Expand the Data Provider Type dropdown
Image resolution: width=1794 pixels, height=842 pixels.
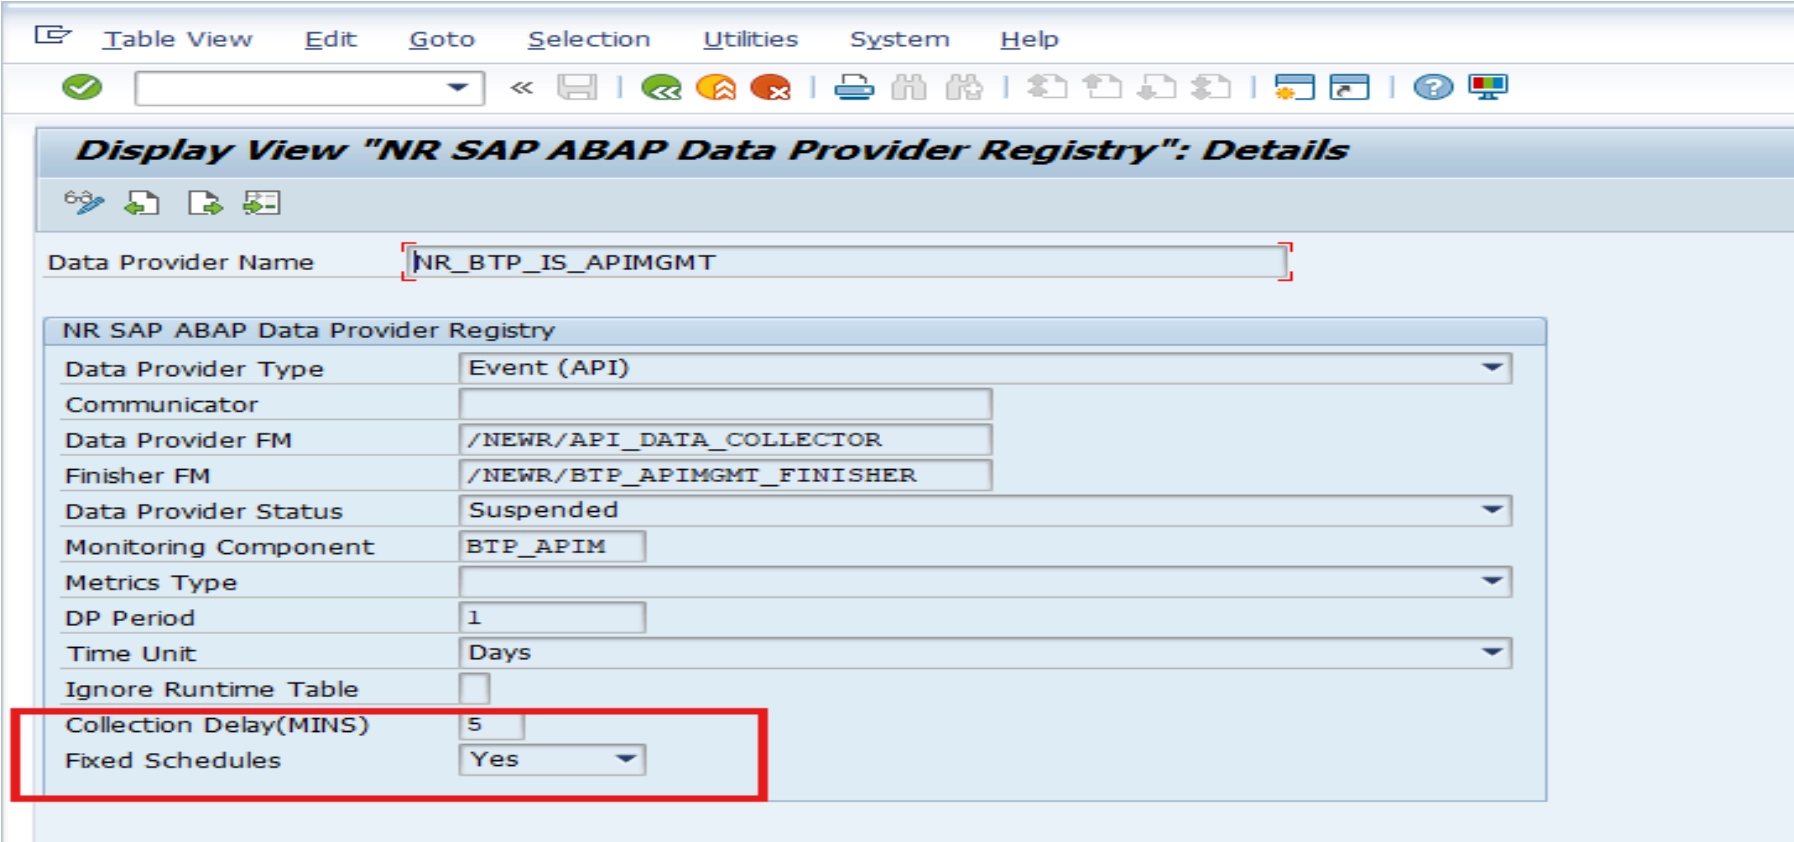click(1492, 368)
